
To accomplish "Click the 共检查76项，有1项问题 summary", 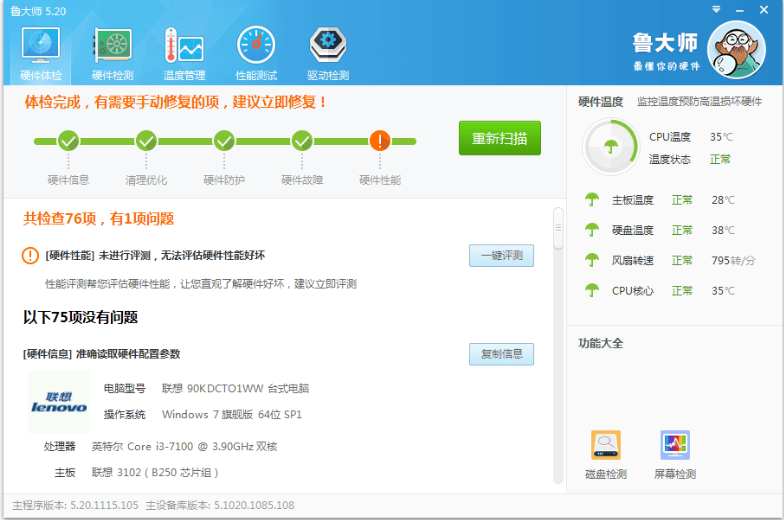I will coord(98,218).
